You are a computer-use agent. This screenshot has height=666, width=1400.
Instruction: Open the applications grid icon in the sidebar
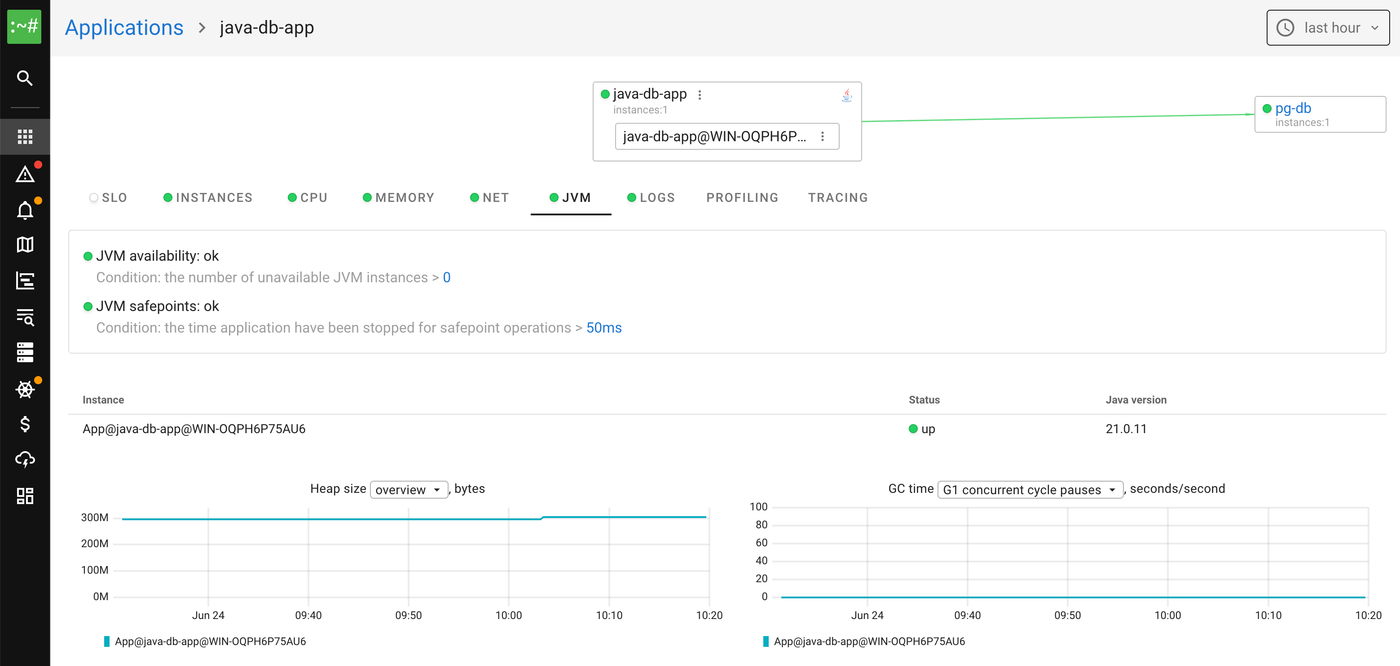25,137
